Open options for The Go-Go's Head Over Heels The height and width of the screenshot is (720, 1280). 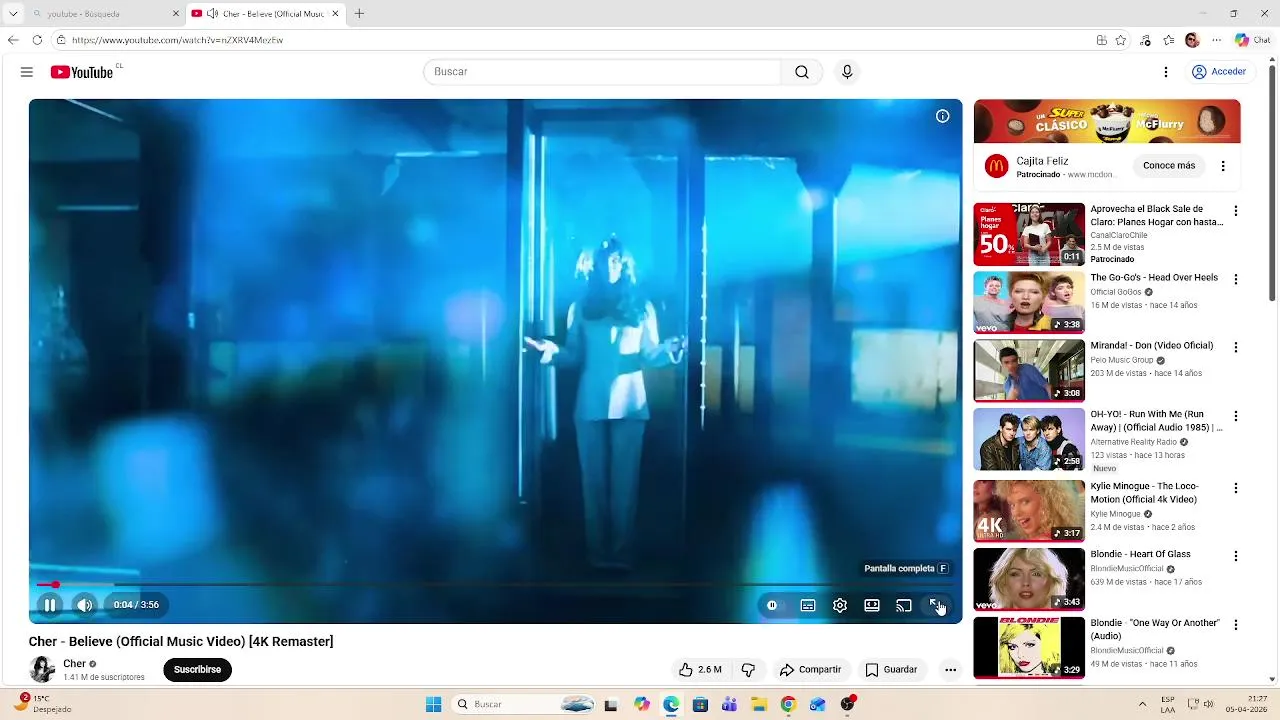(1236, 279)
